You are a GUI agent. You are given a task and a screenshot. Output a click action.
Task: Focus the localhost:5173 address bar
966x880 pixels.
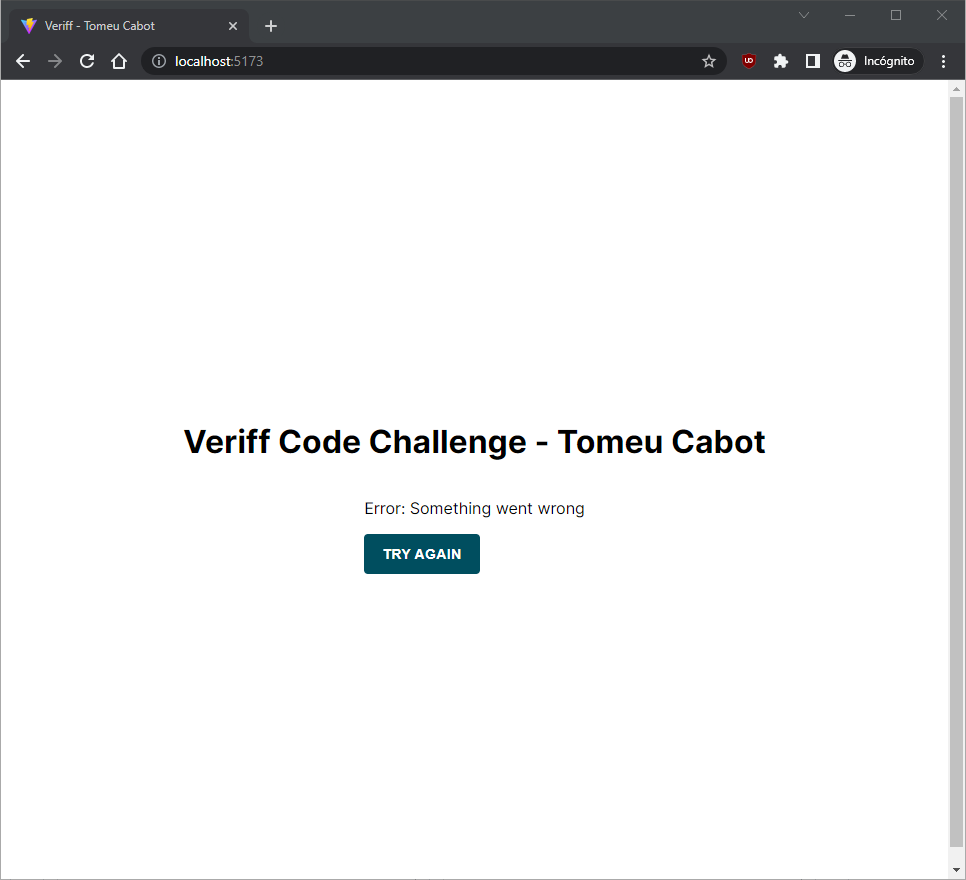tap(434, 61)
